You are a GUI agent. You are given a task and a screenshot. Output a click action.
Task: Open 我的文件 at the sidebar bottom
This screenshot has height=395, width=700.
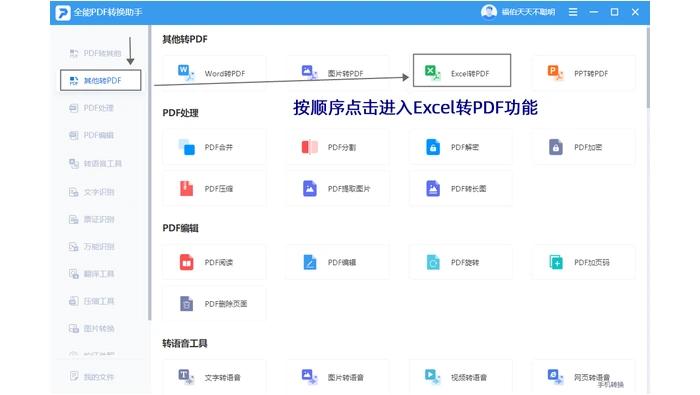tap(92, 377)
